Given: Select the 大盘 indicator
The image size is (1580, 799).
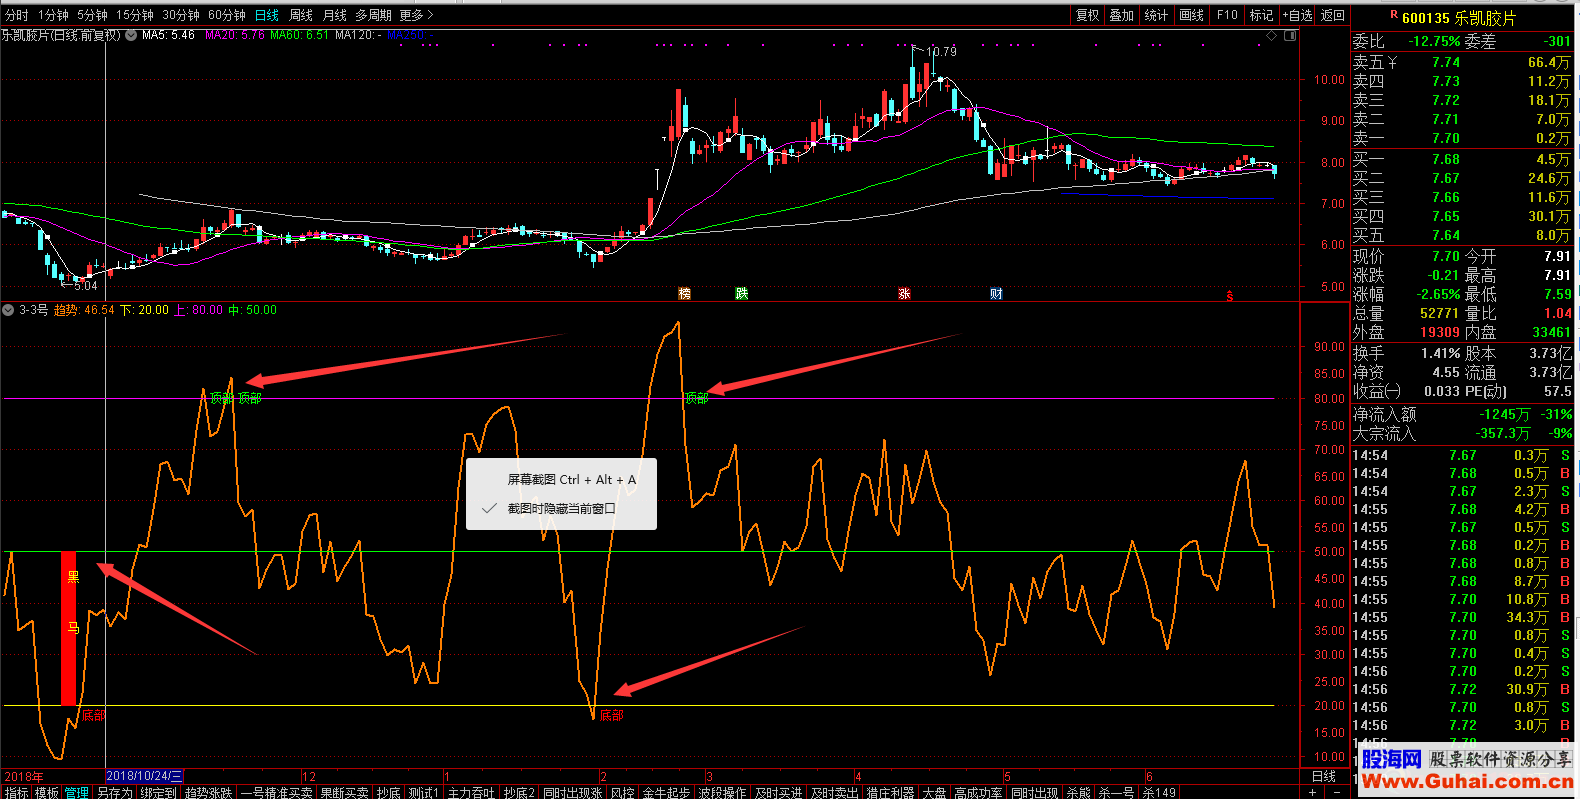Looking at the screenshot, I should (x=934, y=792).
